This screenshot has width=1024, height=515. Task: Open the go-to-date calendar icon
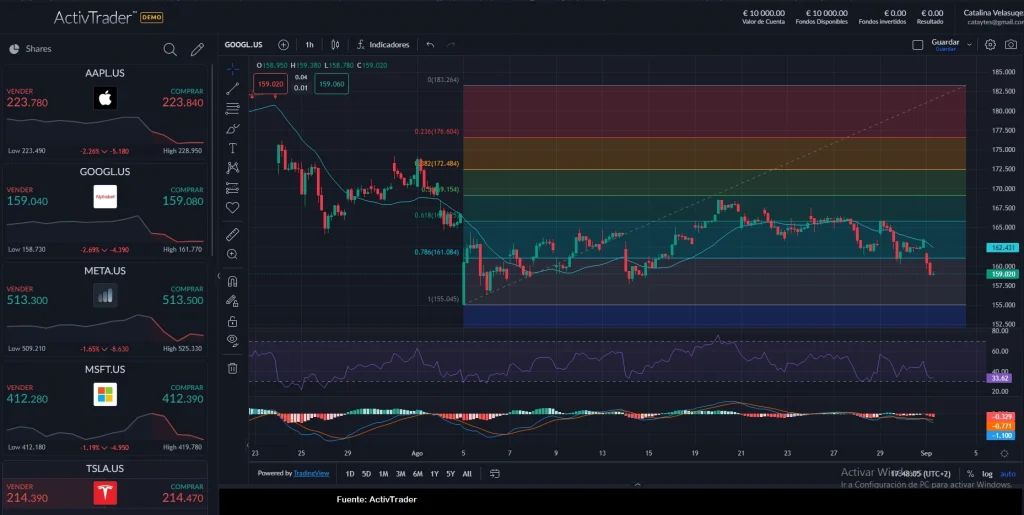[x=494, y=474]
